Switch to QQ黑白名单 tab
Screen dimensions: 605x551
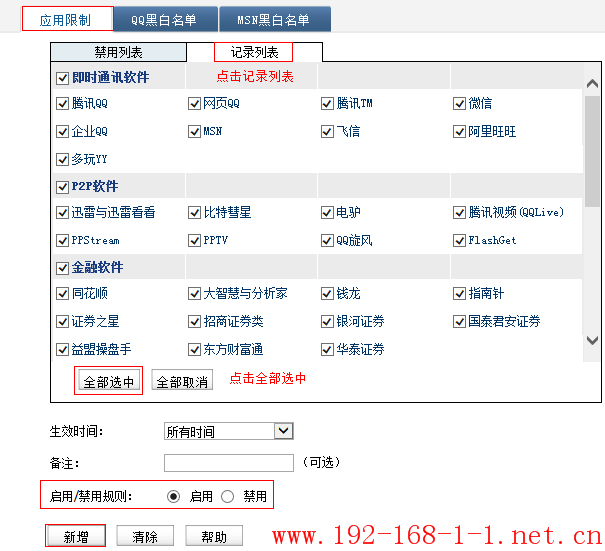[x=166, y=19]
